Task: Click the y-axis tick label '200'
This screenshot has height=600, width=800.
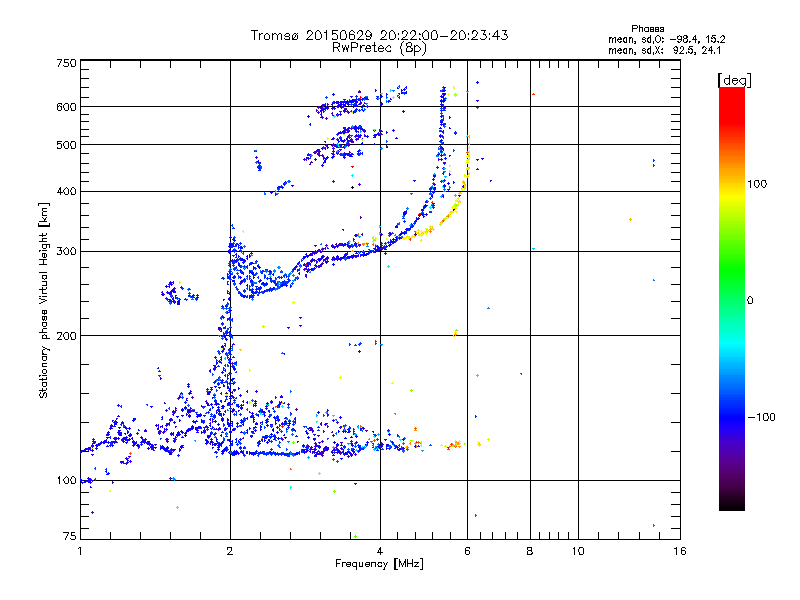Action: 66,336
